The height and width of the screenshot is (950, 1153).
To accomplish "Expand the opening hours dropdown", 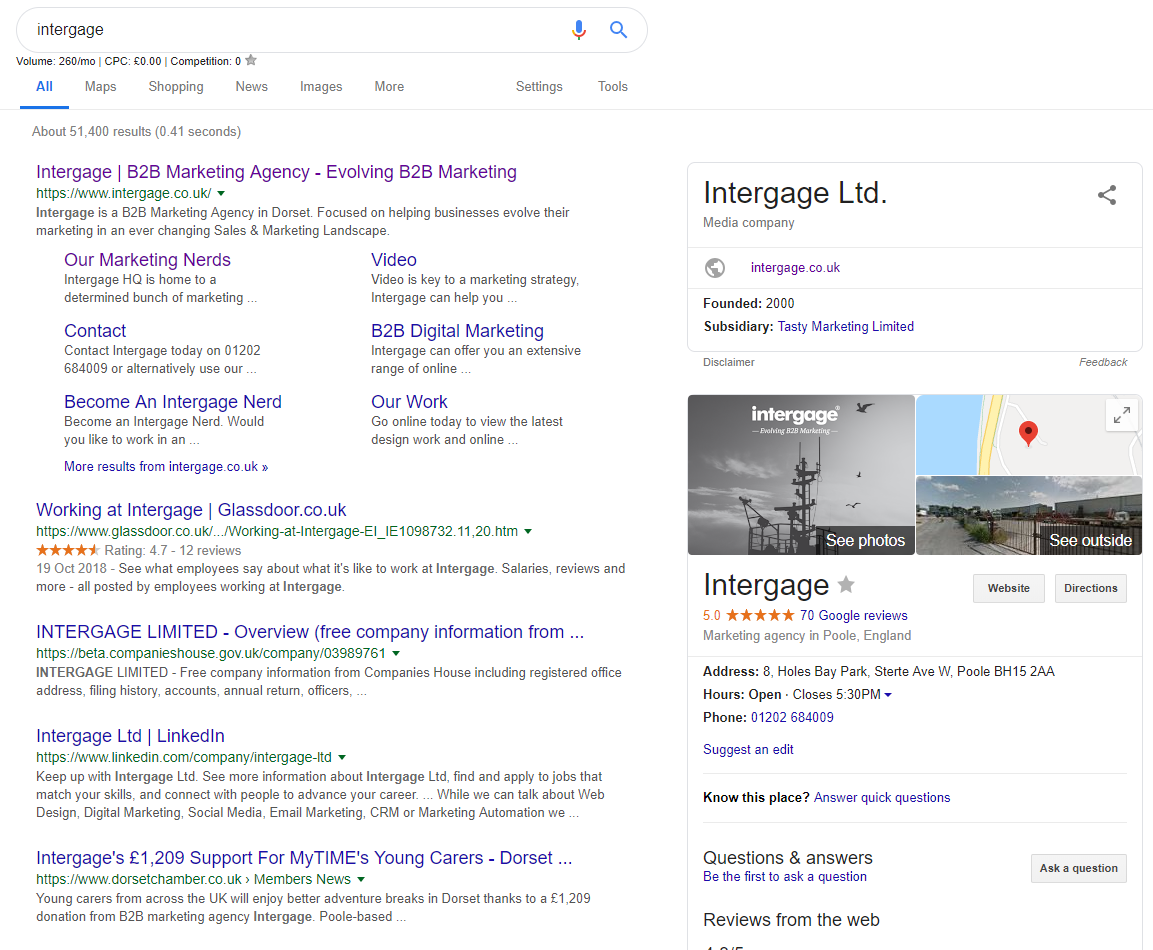I will [888, 695].
